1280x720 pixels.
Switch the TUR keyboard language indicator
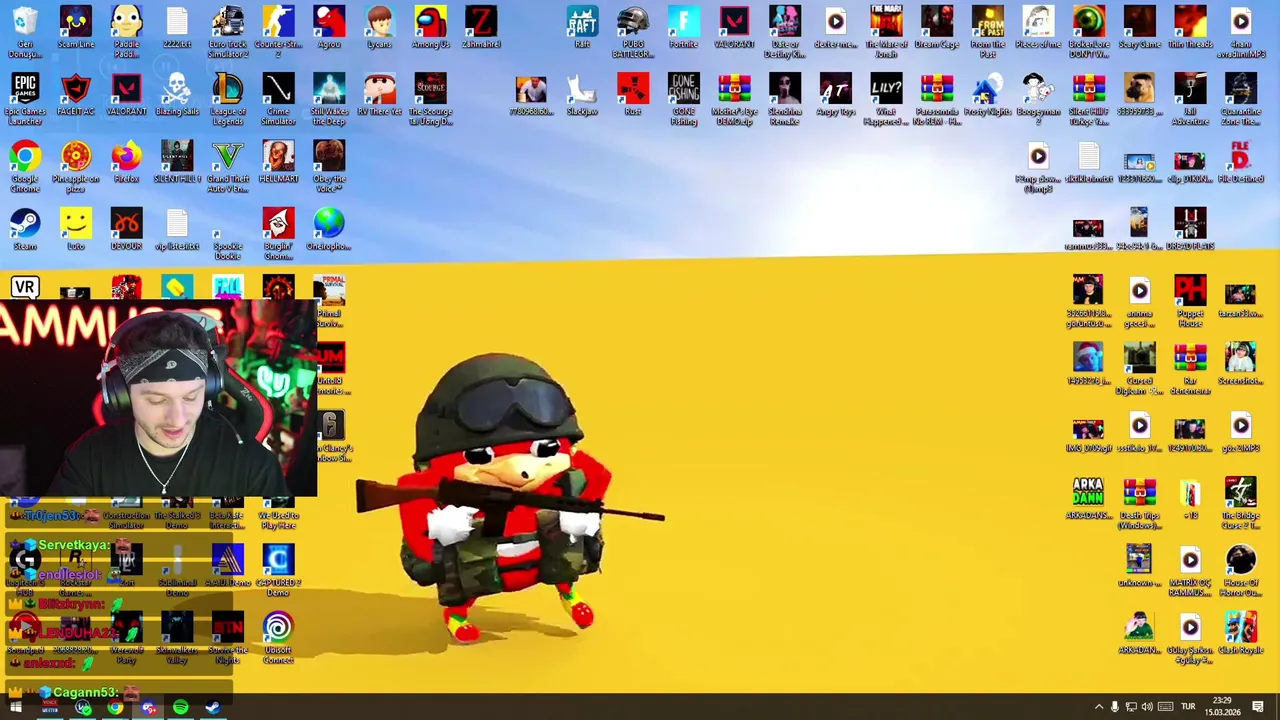1188,707
